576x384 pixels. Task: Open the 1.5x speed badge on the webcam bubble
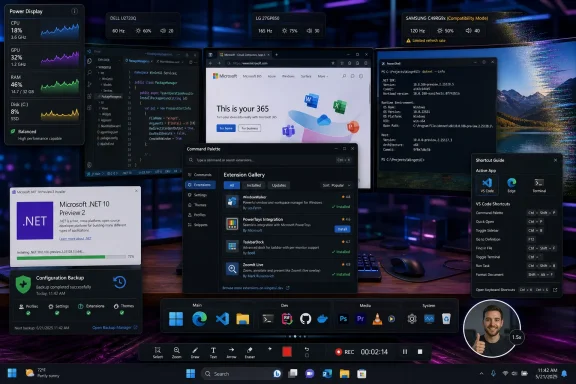[516, 337]
